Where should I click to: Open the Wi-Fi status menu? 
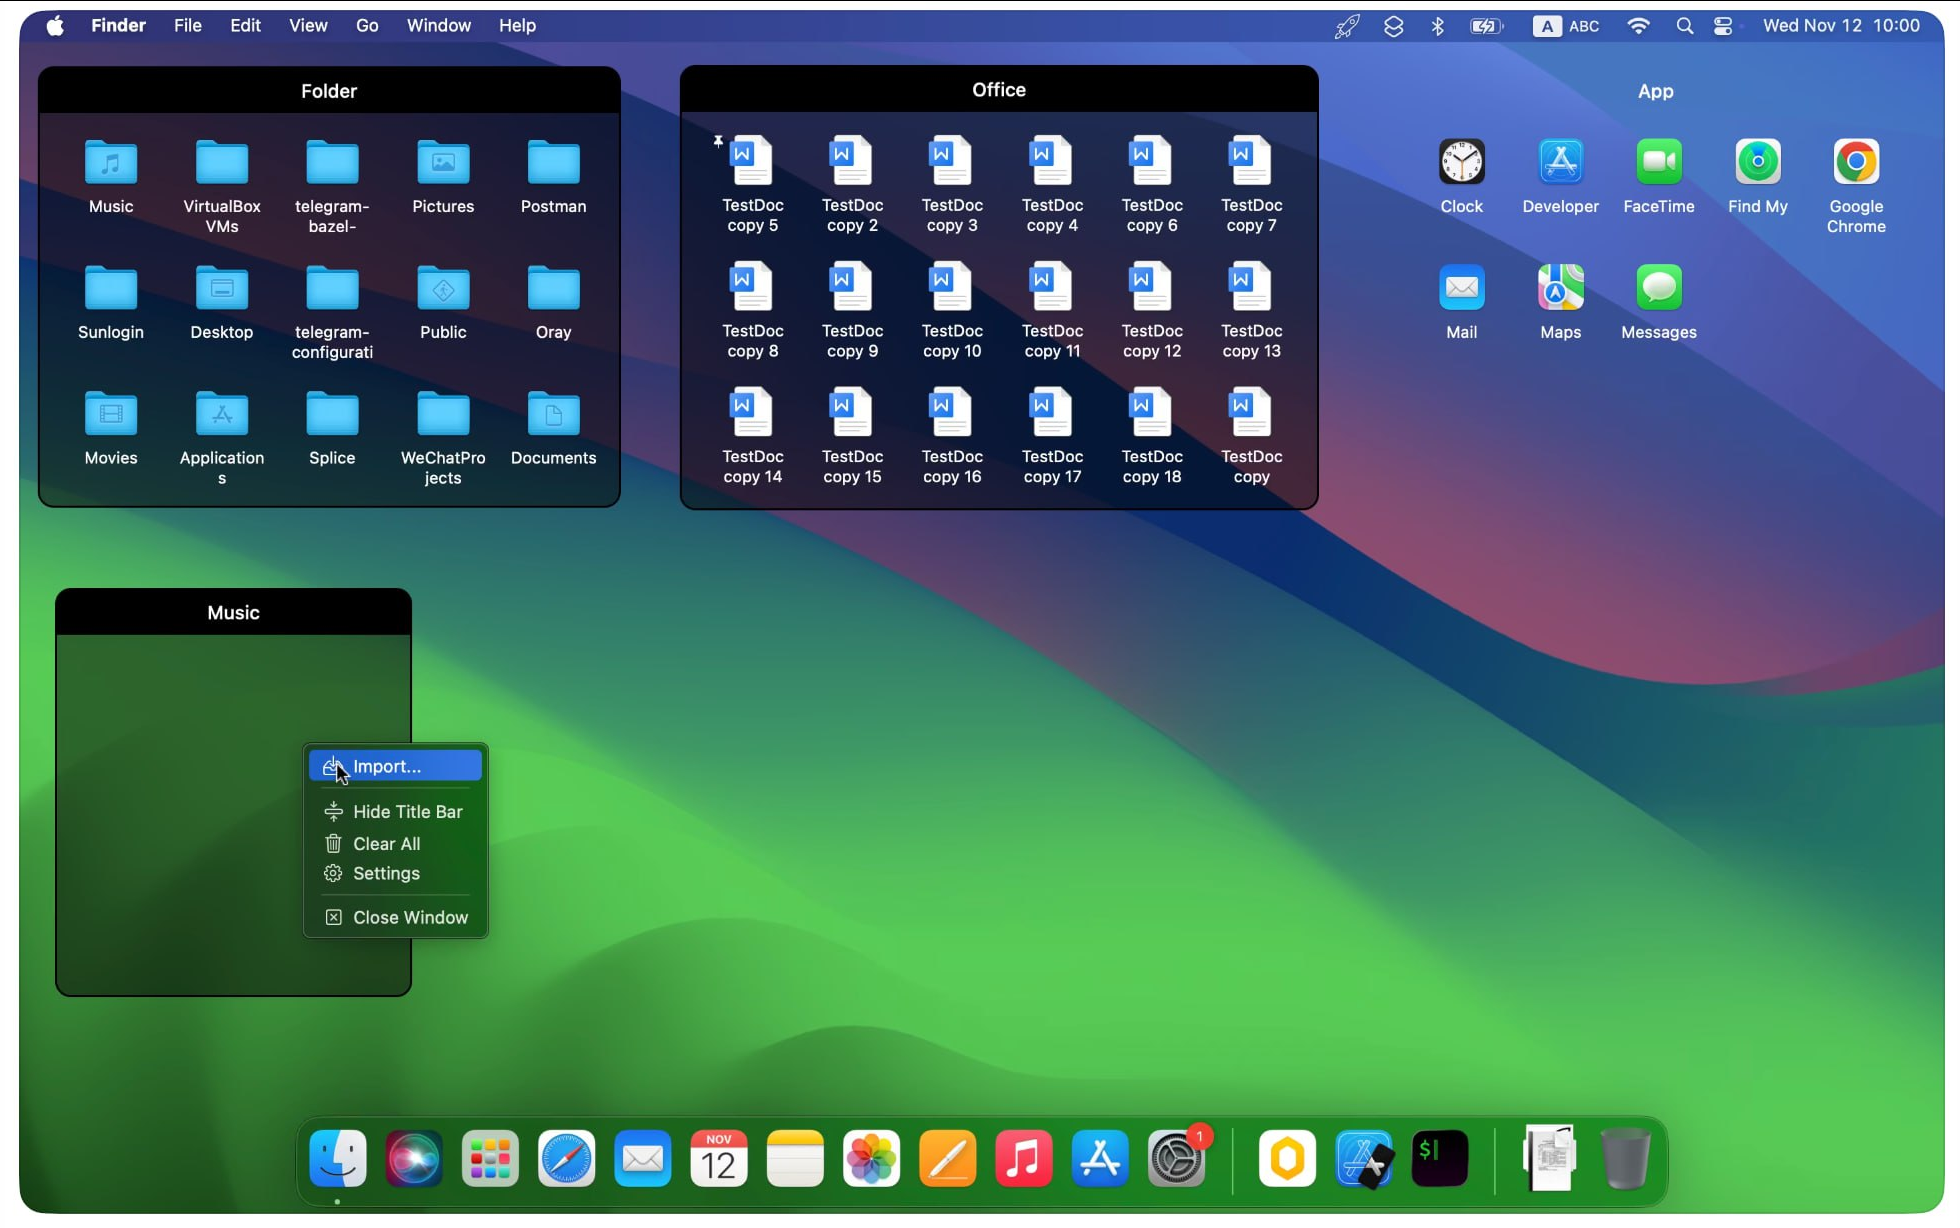[x=1638, y=26]
